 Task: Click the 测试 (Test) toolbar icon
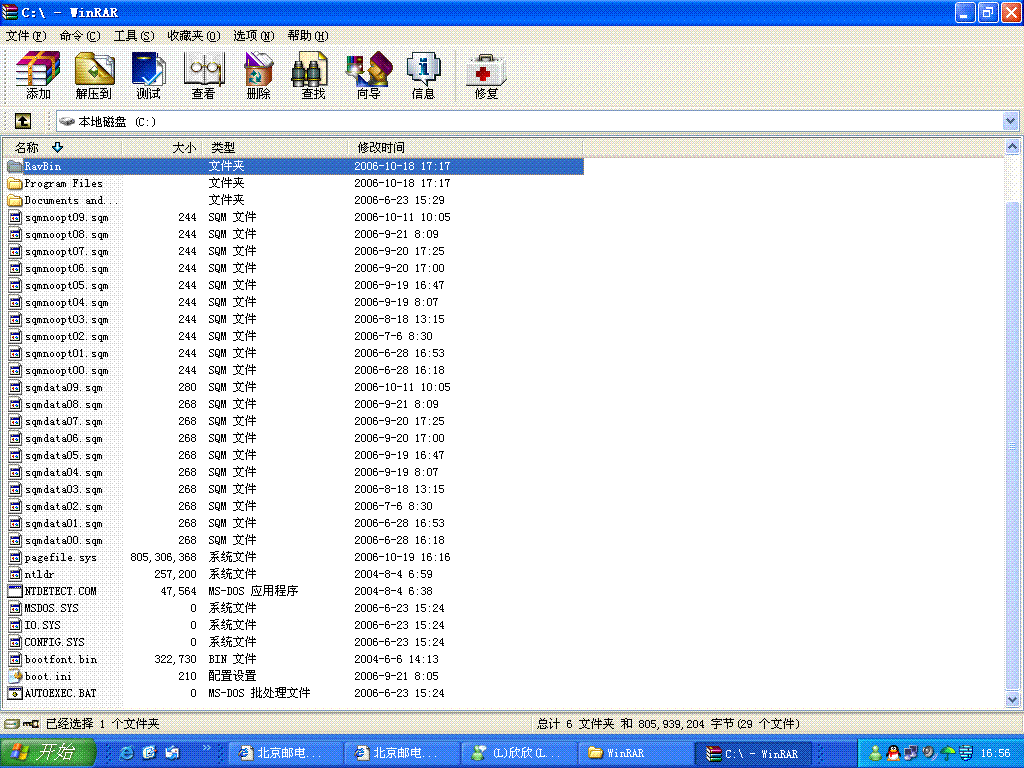tap(148, 74)
